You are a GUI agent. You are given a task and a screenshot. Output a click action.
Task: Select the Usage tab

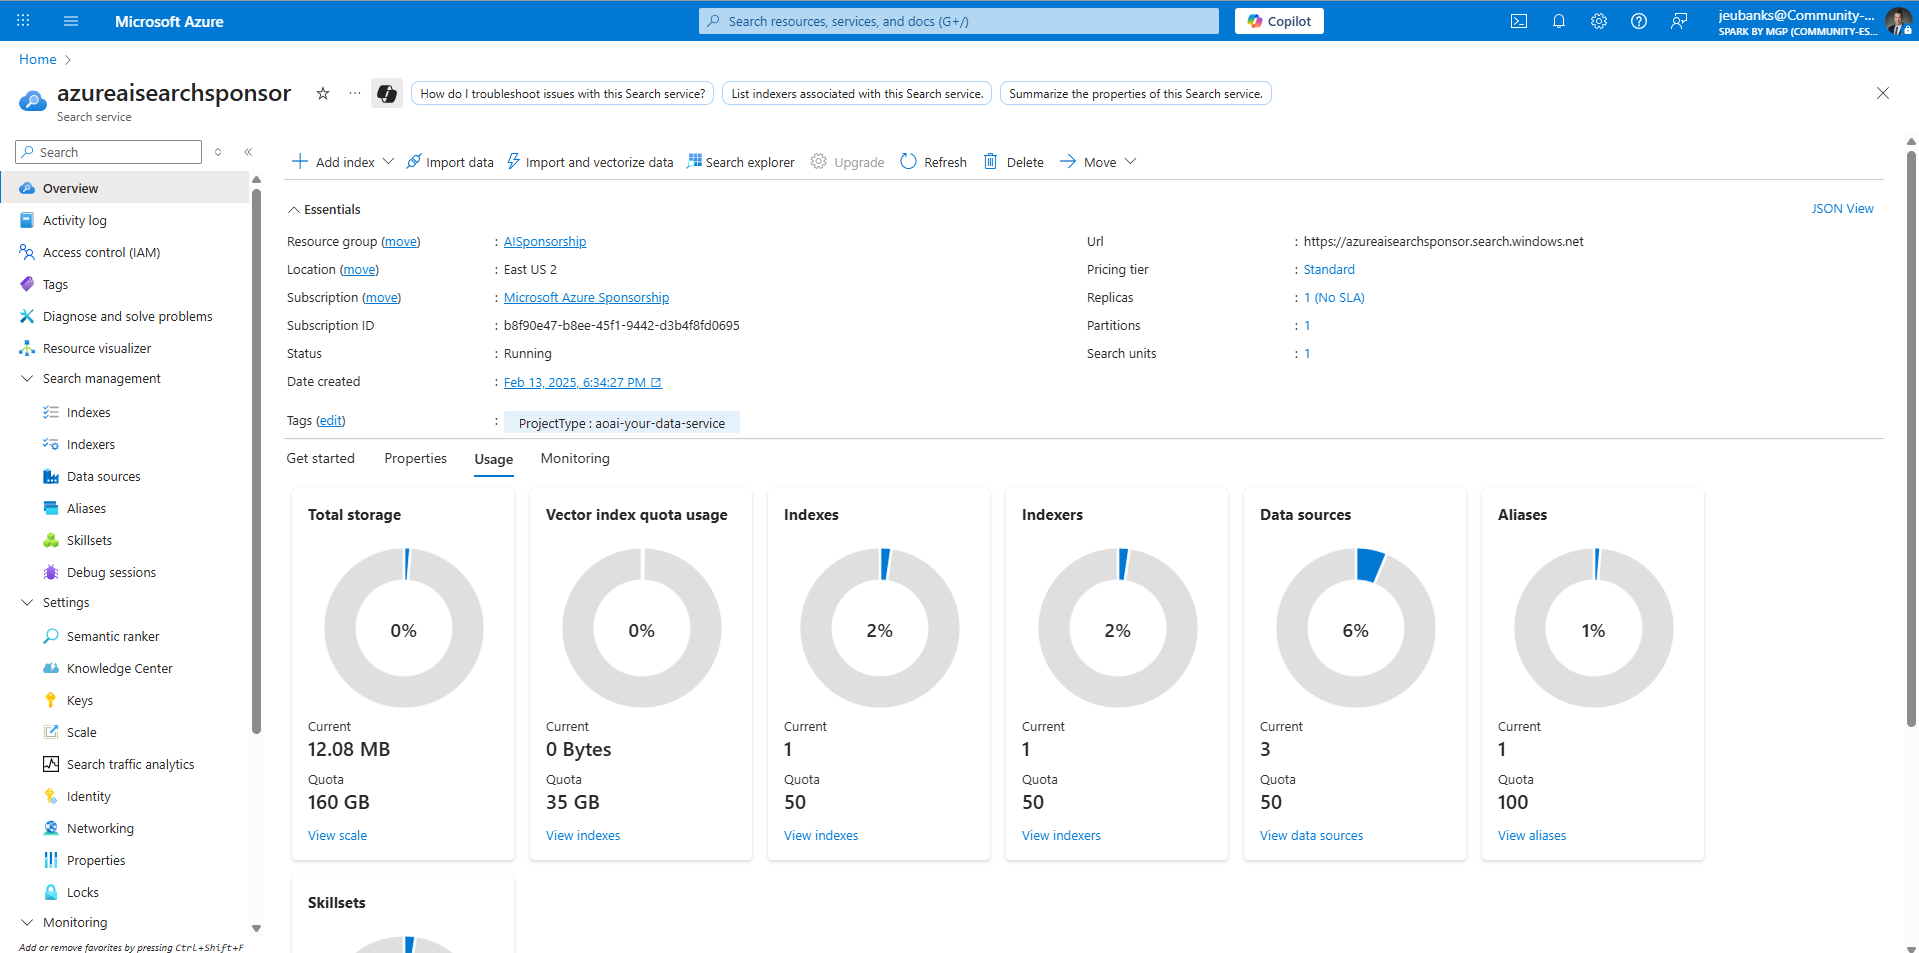pyautogui.click(x=493, y=459)
